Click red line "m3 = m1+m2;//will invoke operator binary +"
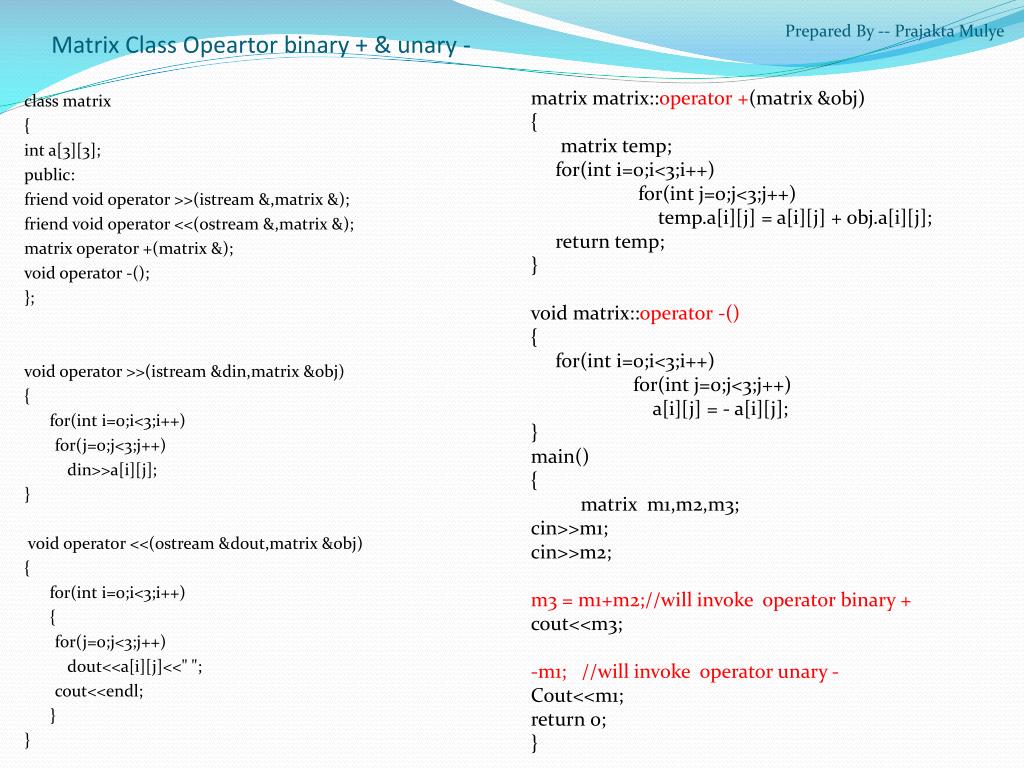 pyautogui.click(x=720, y=601)
